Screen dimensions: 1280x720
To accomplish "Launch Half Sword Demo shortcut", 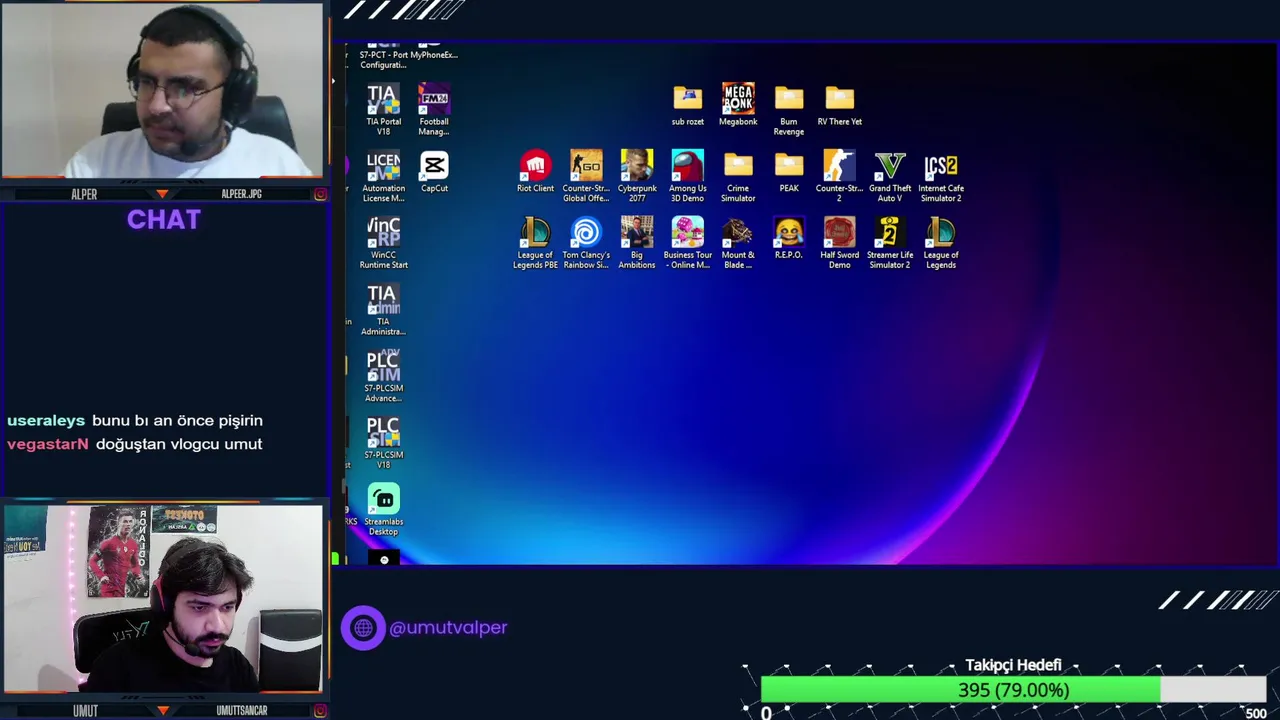I will (x=839, y=243).
